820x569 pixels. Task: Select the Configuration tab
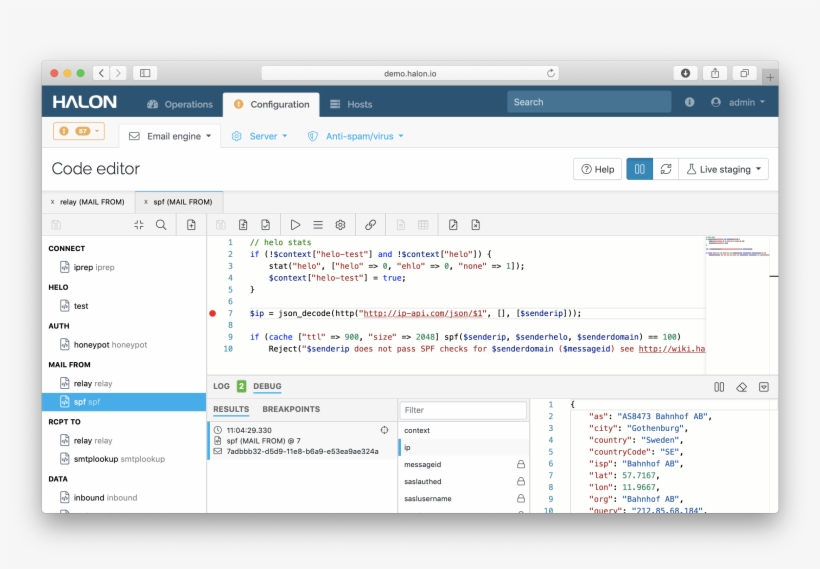[271, 104]
